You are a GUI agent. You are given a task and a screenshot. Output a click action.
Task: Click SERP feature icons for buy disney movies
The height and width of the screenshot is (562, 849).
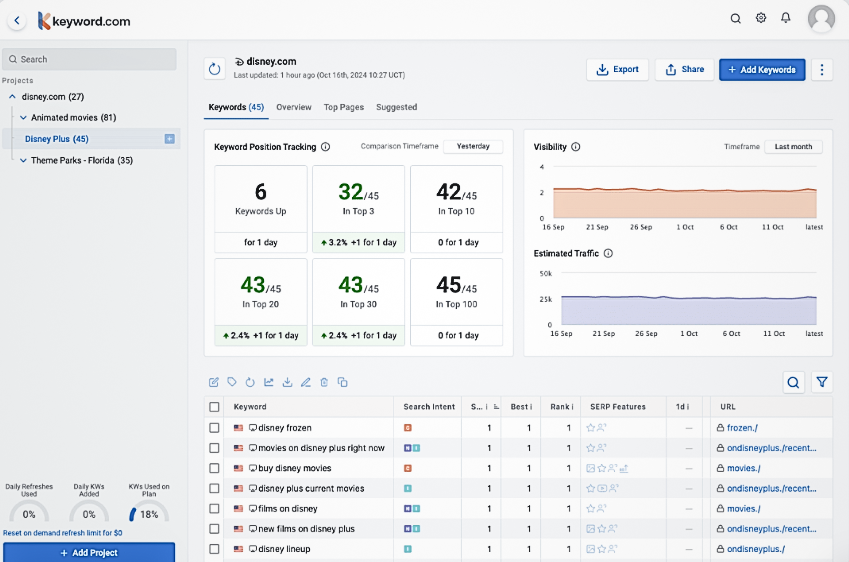[607, 468]
